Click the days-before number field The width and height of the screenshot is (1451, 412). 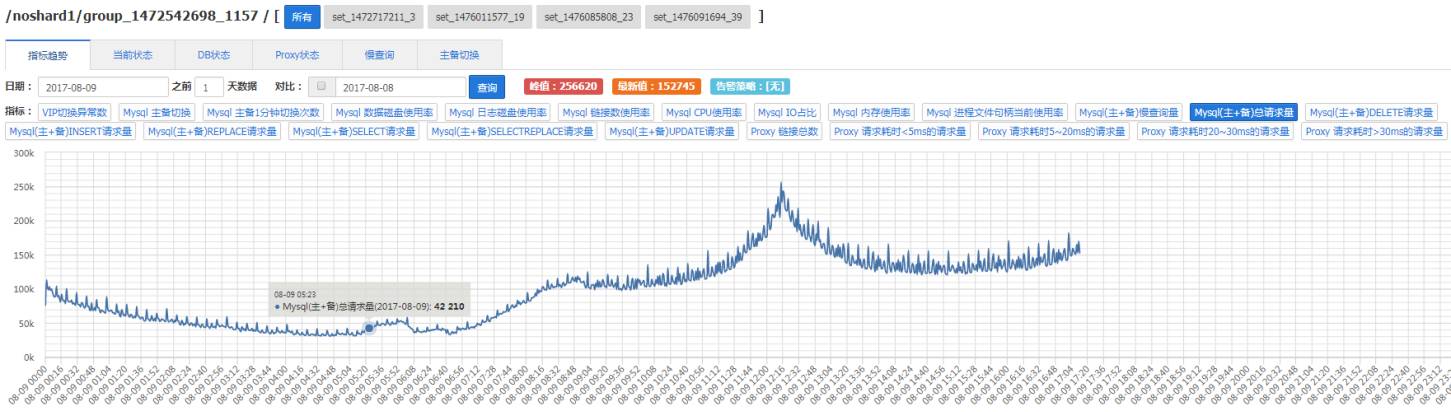(x=209, y=87)
